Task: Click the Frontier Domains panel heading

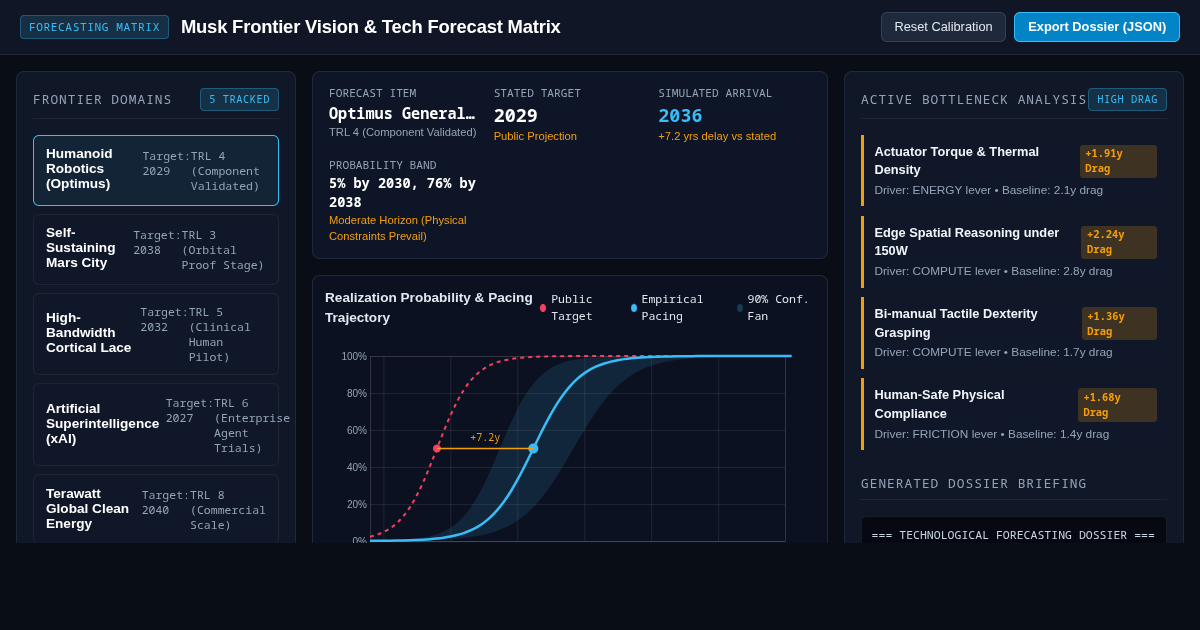Action: [x=103, y=100]
